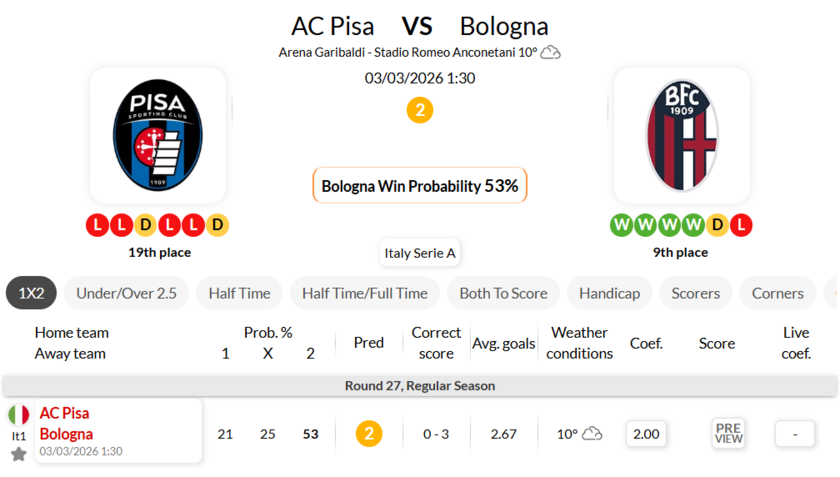Switch to the Under/Over 2.5 tab

pyautogui.click(x=126, y=293)
